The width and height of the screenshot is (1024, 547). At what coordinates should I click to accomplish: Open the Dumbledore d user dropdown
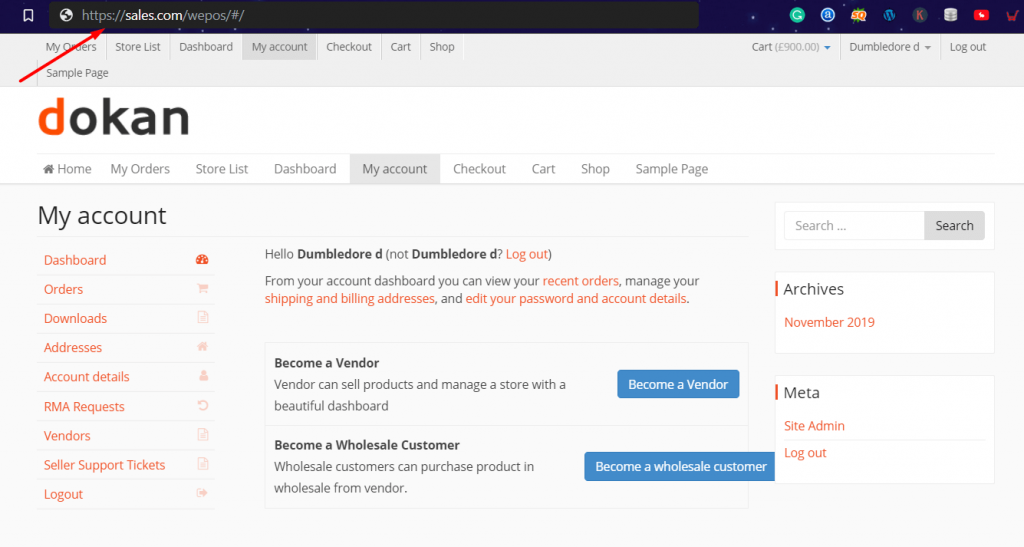point(889,47)
